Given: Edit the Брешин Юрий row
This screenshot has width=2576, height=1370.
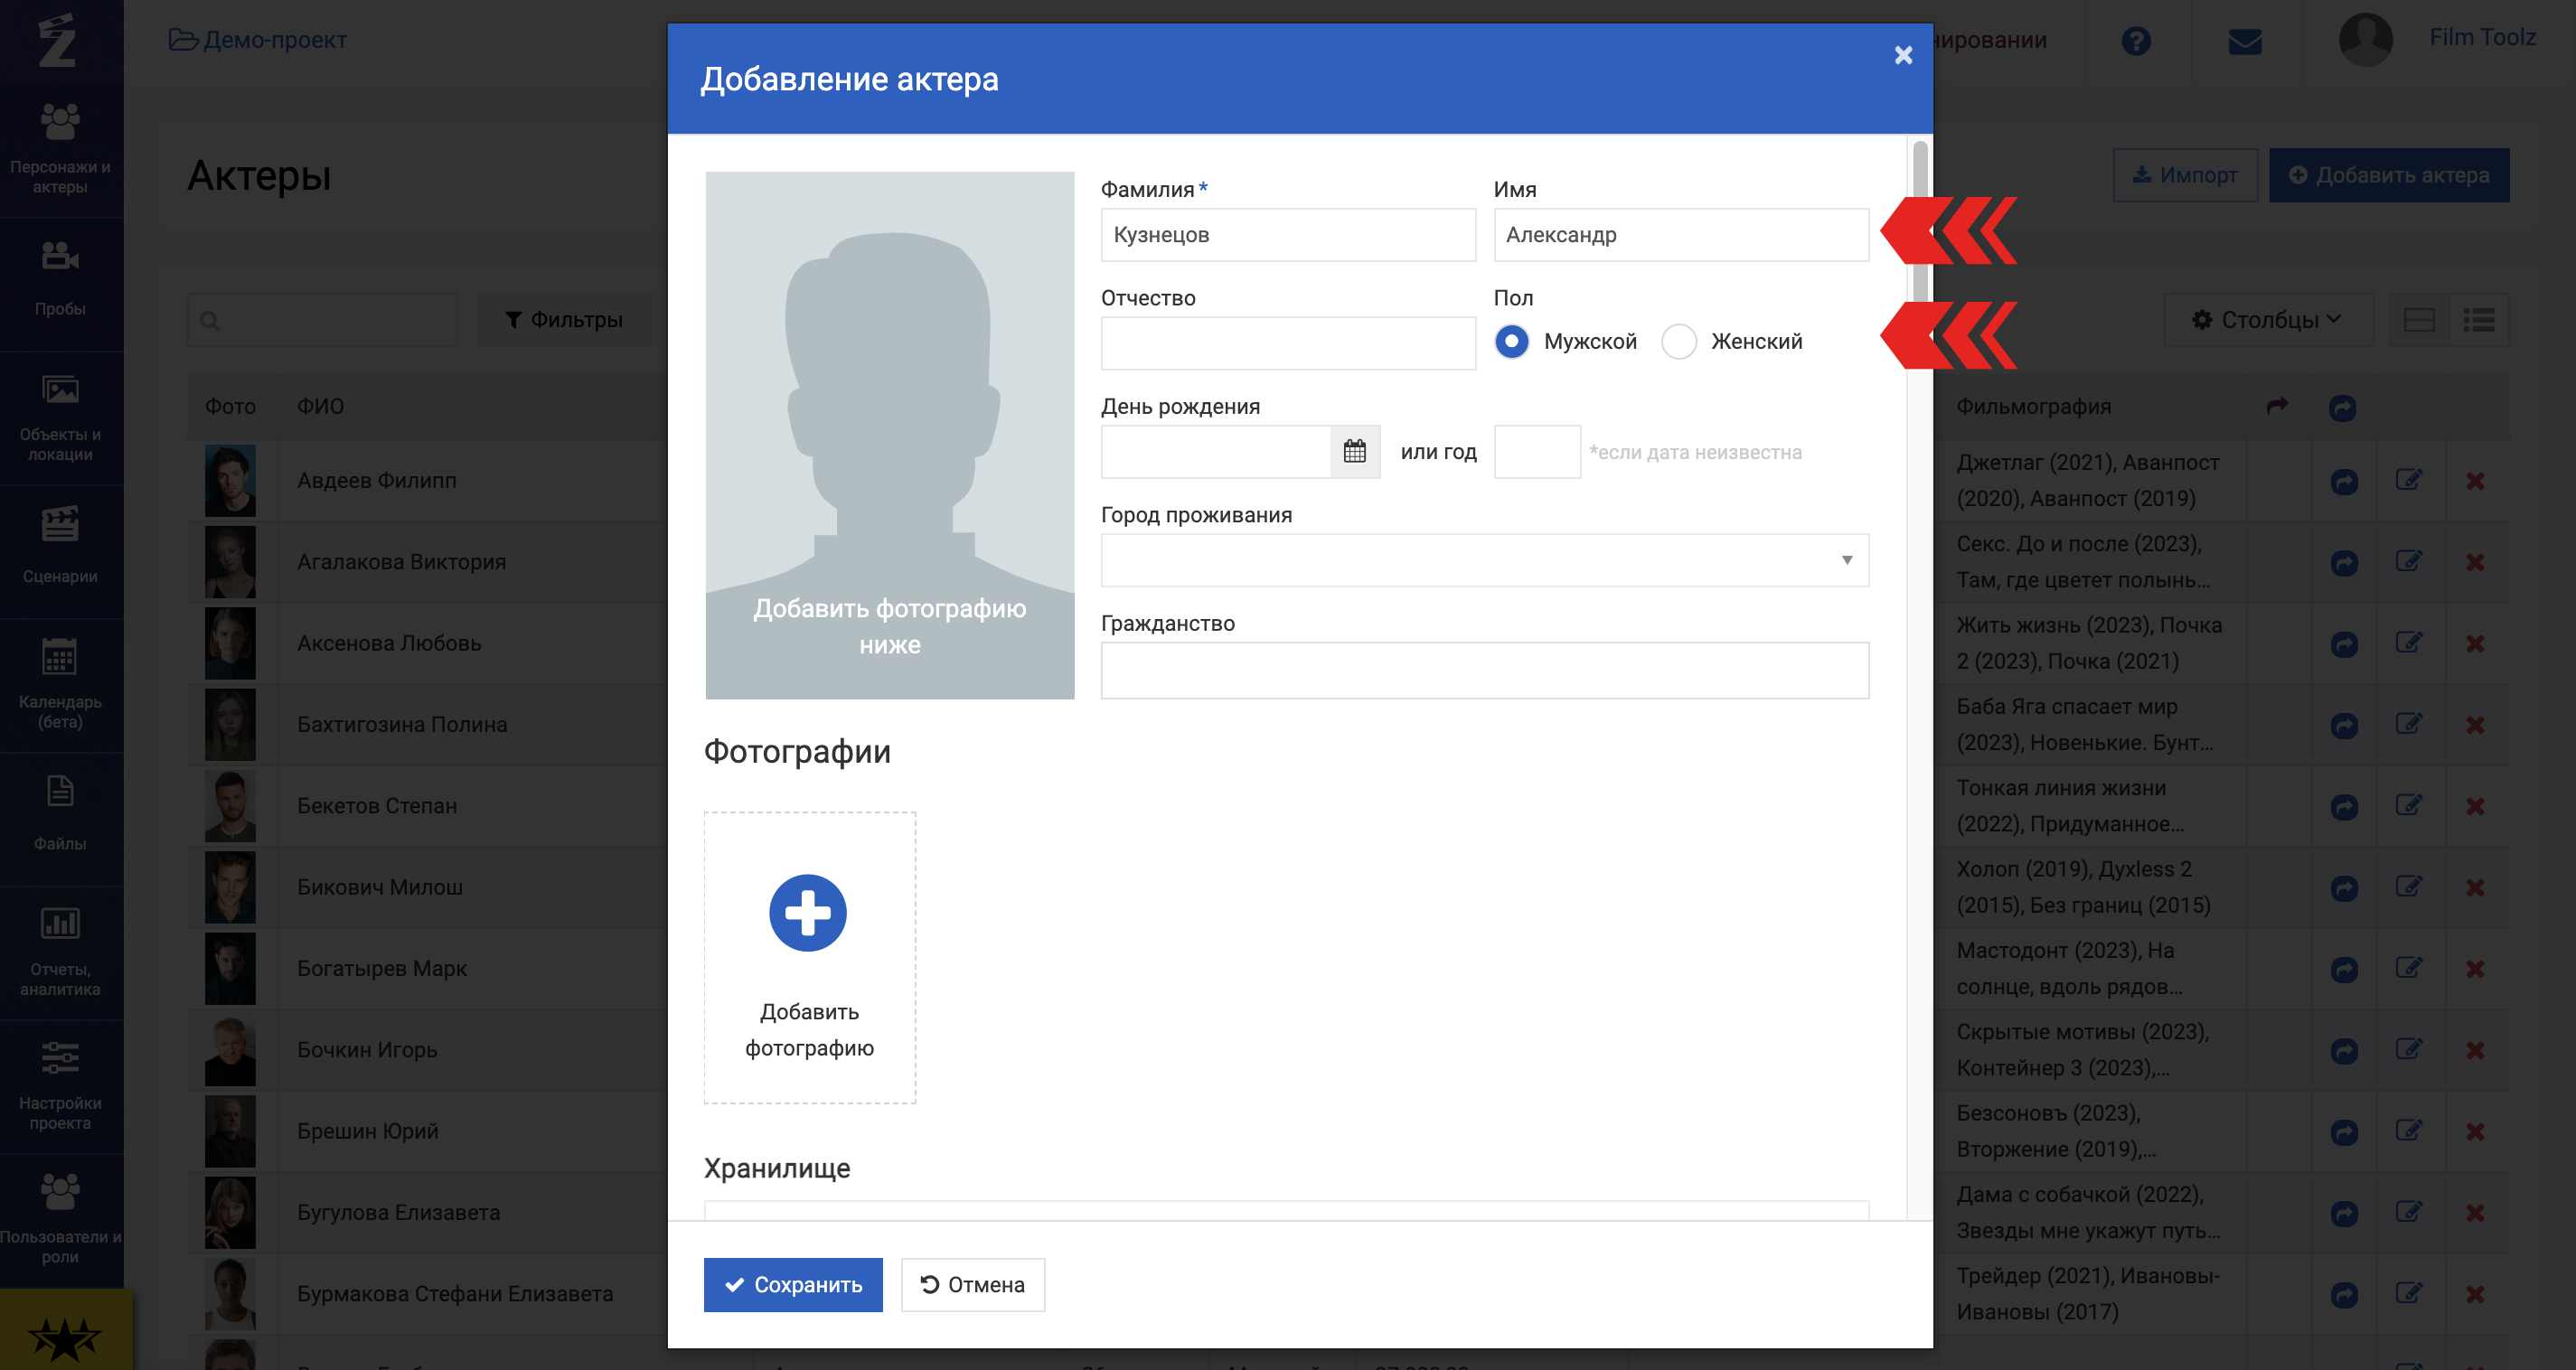Looking at the screenshot, I should [2408, 1130].
